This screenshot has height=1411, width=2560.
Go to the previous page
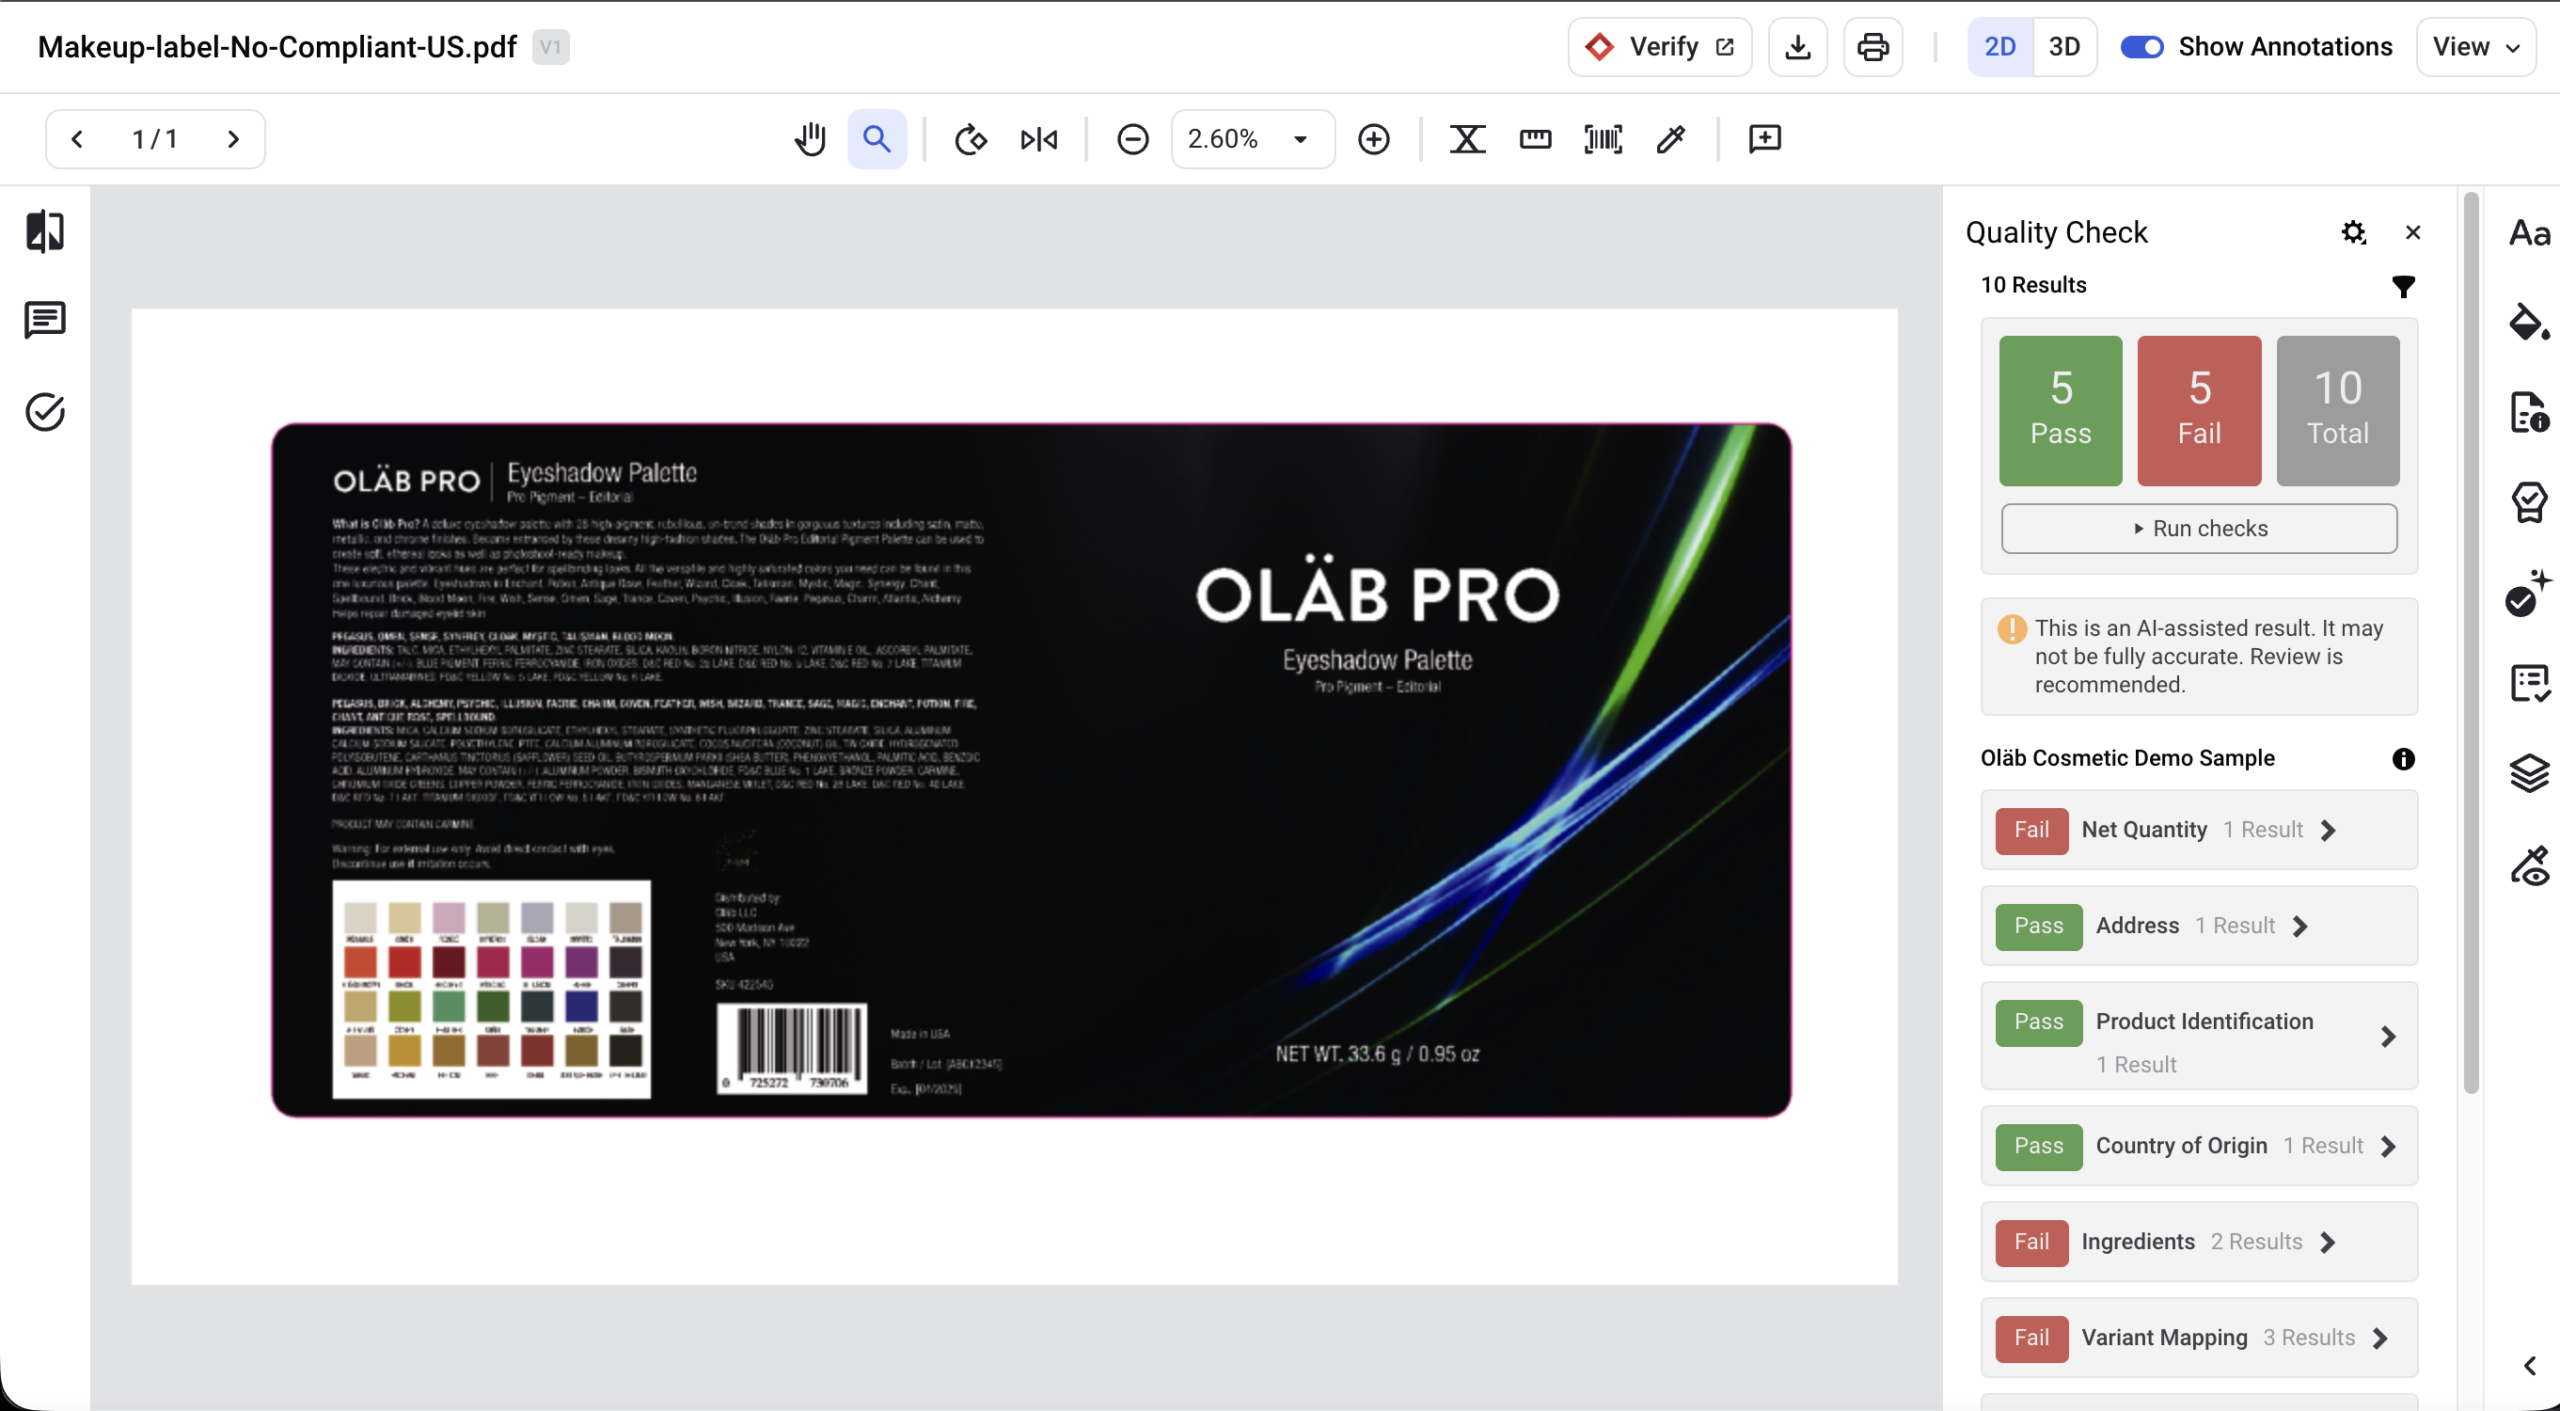point(77,139)
